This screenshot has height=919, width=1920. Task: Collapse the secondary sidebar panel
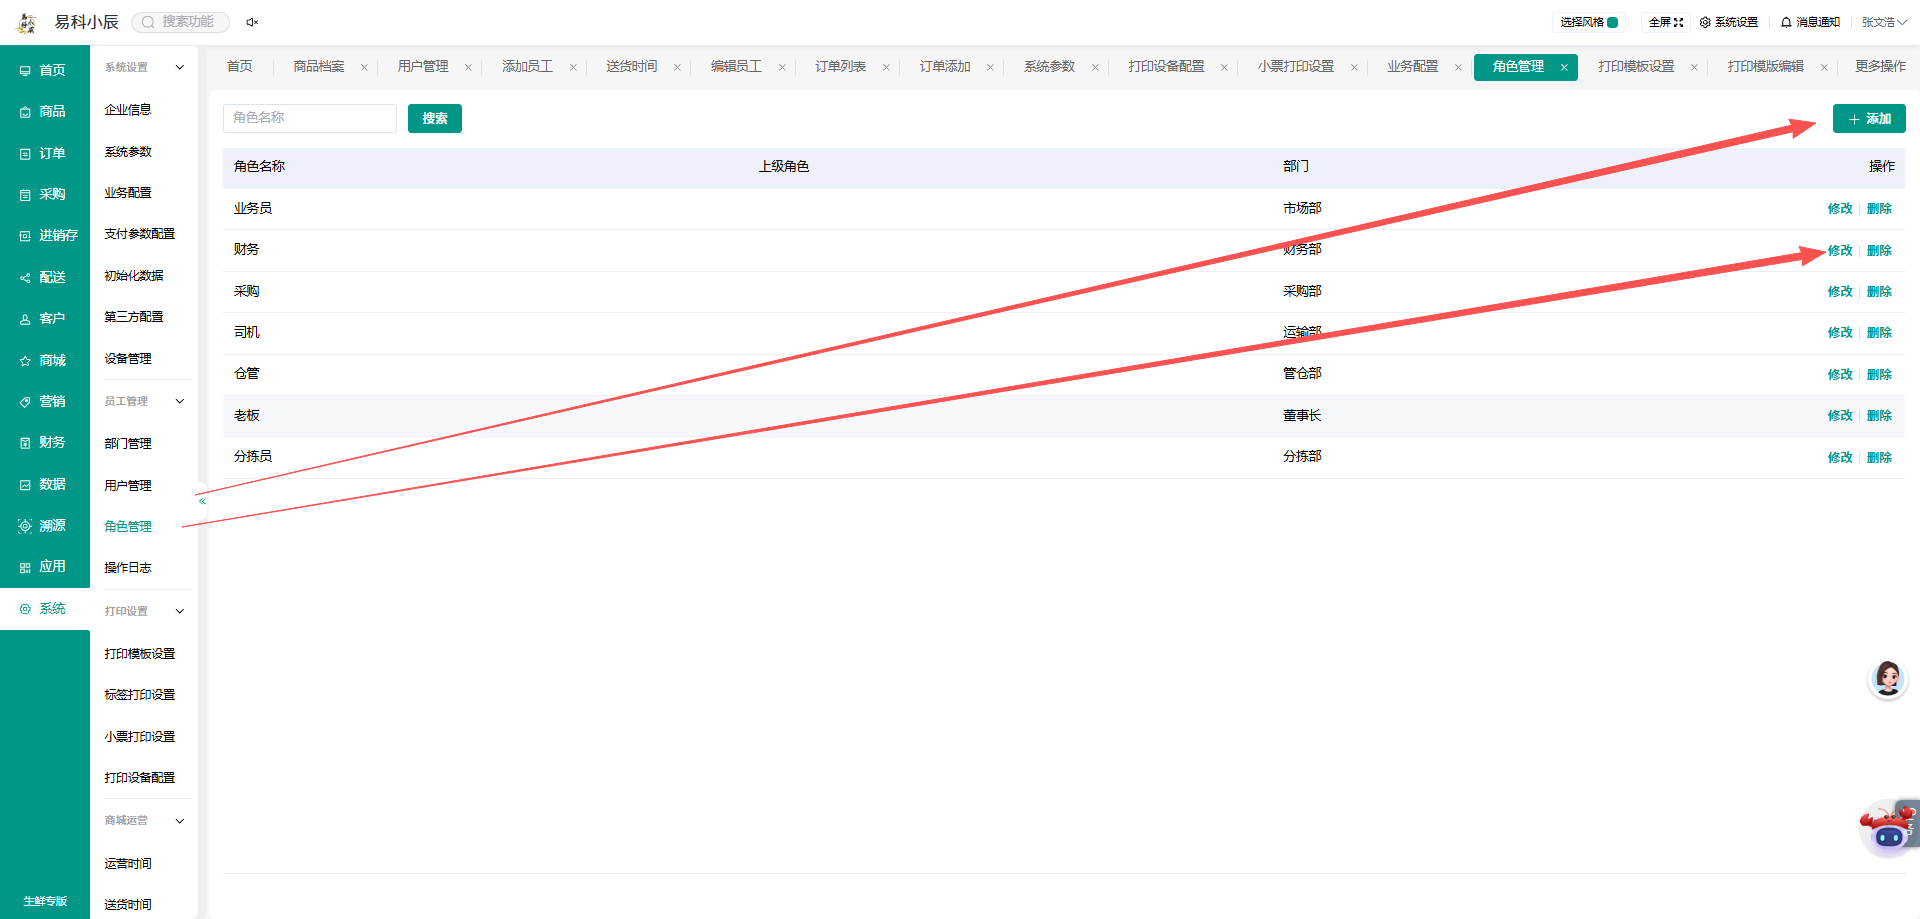coord(202,501)
